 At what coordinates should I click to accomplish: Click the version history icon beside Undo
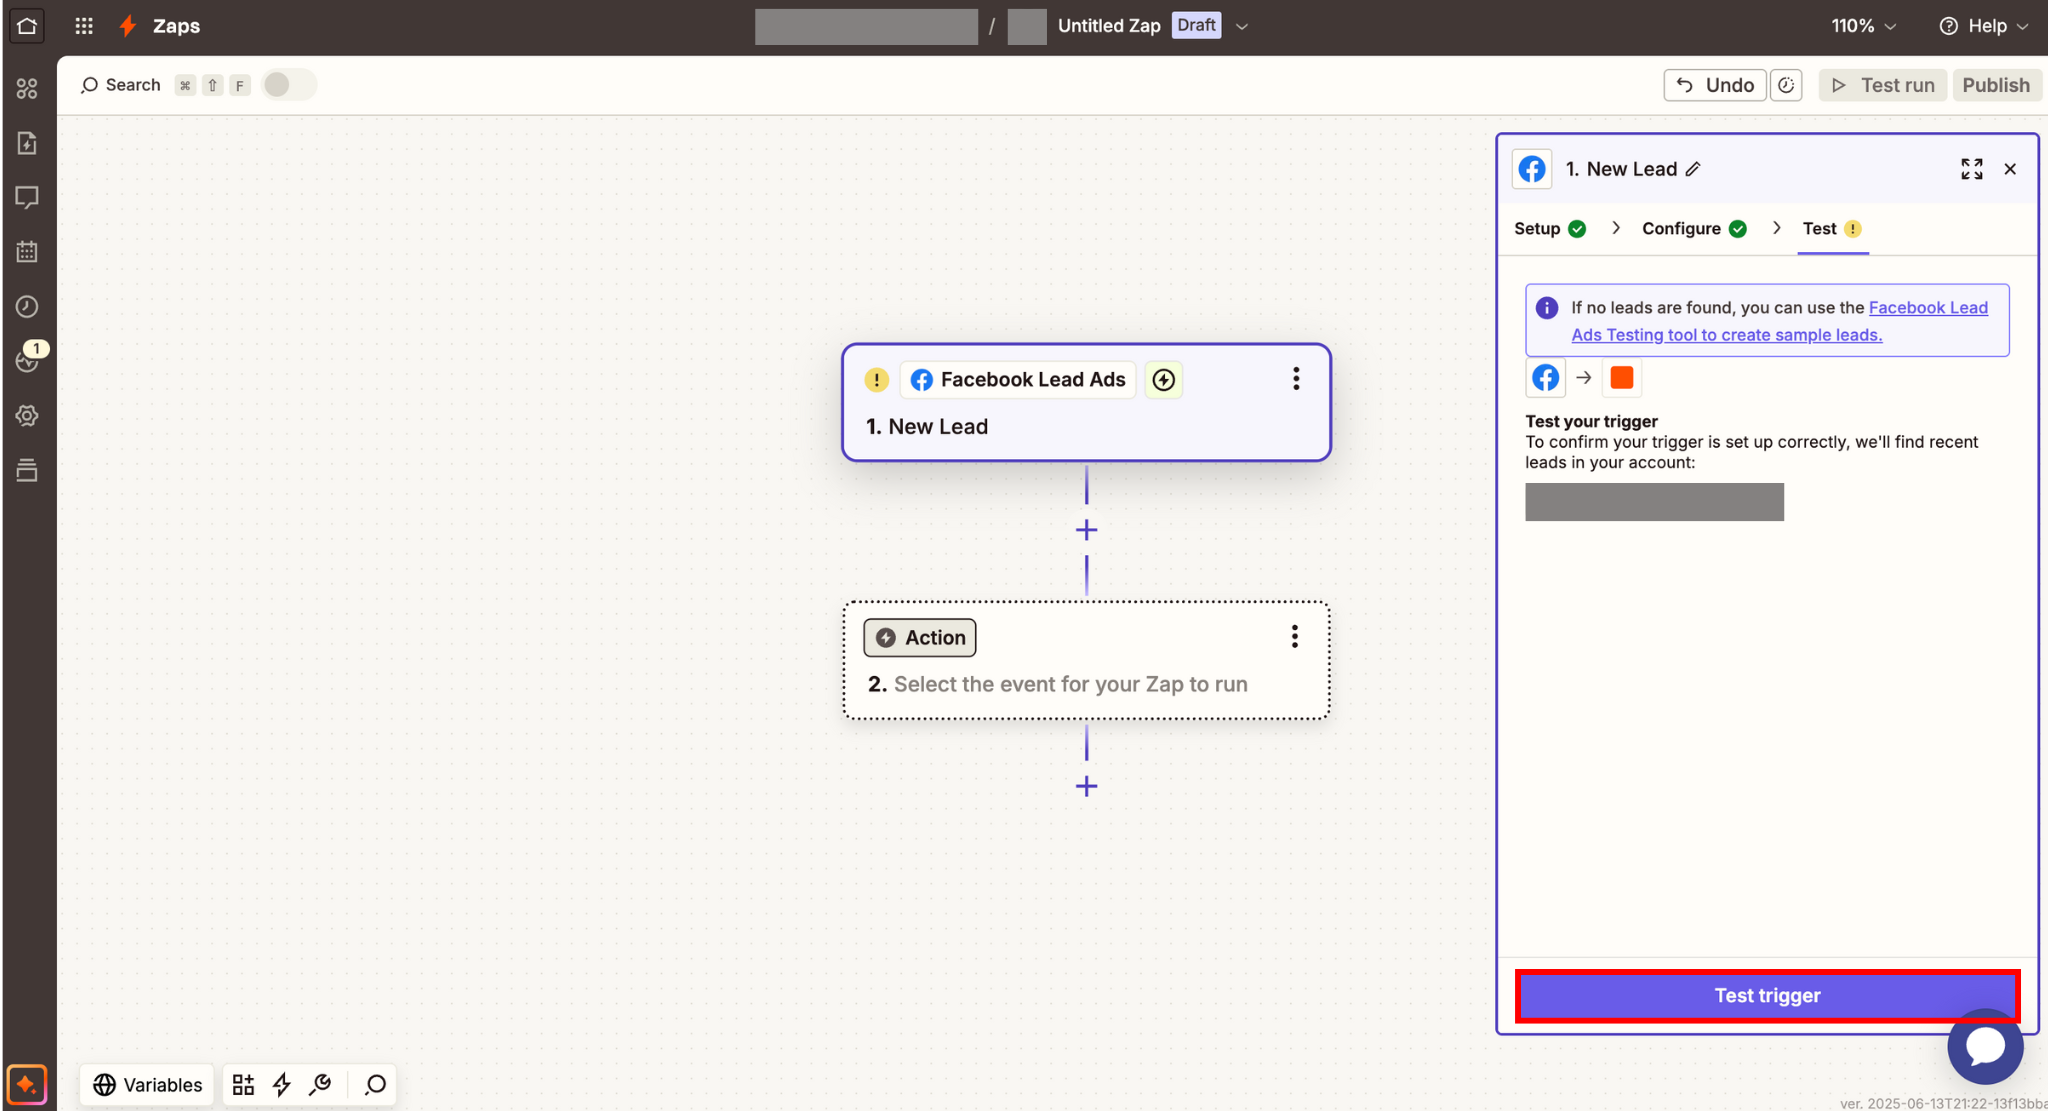(x=1786, y=85)
